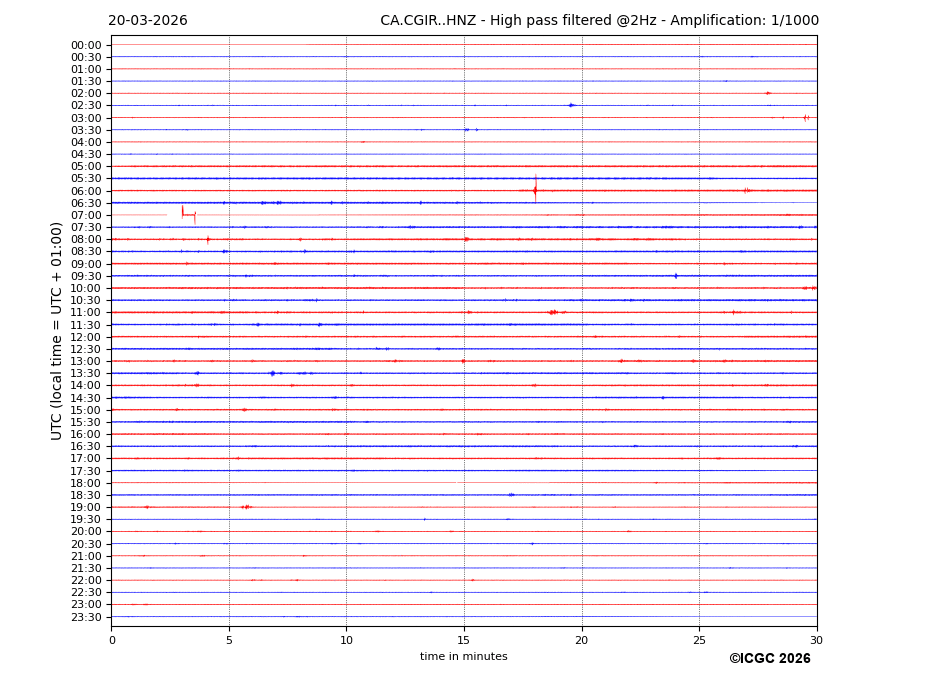The image size is (927, 696).
Task: Select the 12:00 row label
Action: pyautogui.click(x=85, y=337)
